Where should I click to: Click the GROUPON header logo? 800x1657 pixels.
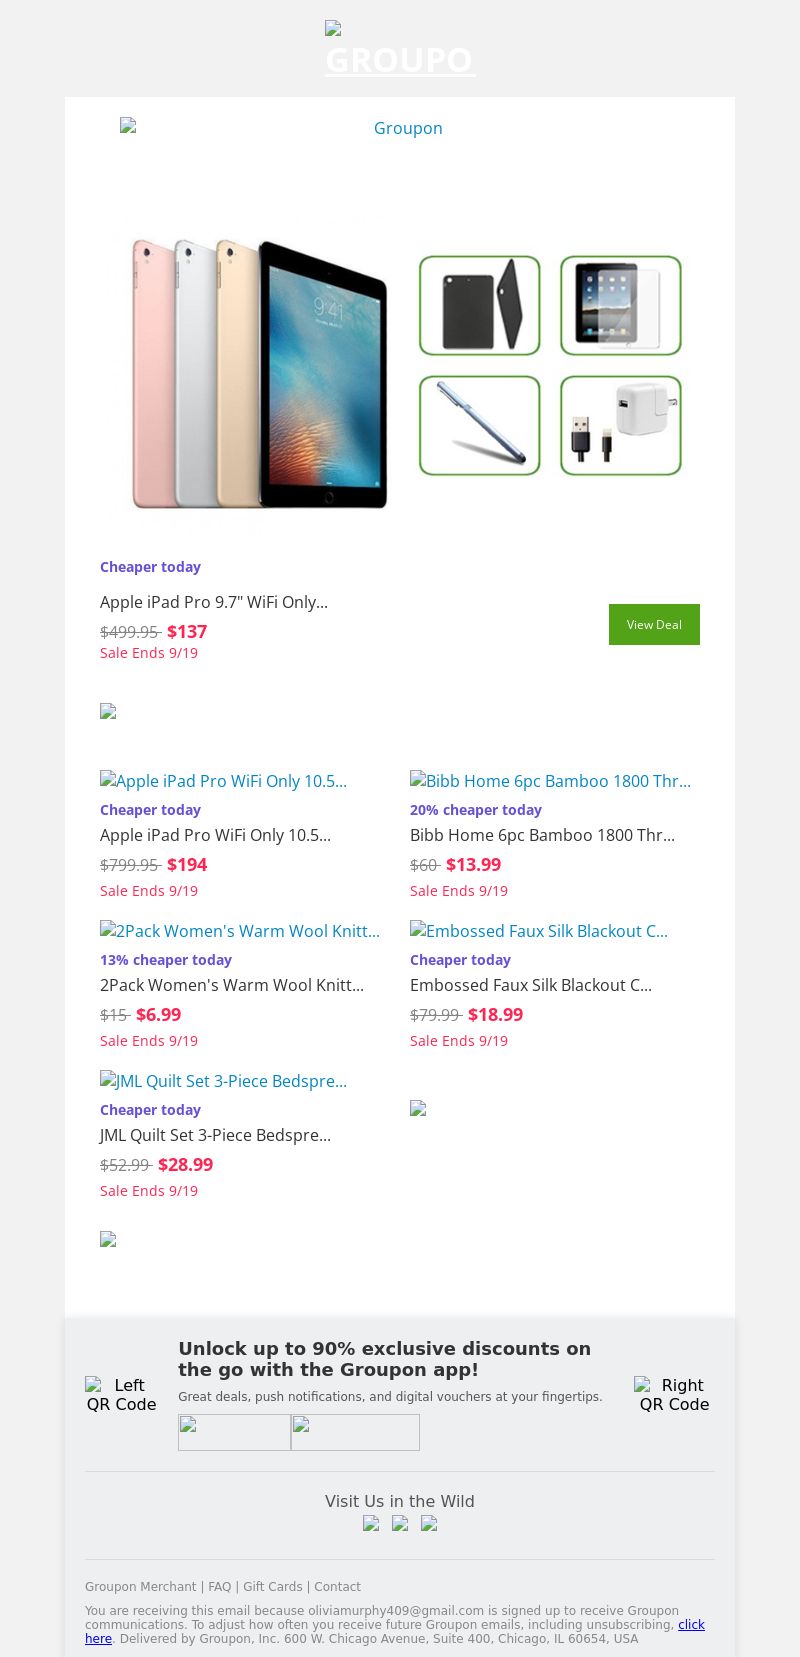pyautogui.click(x=400, y=52)
